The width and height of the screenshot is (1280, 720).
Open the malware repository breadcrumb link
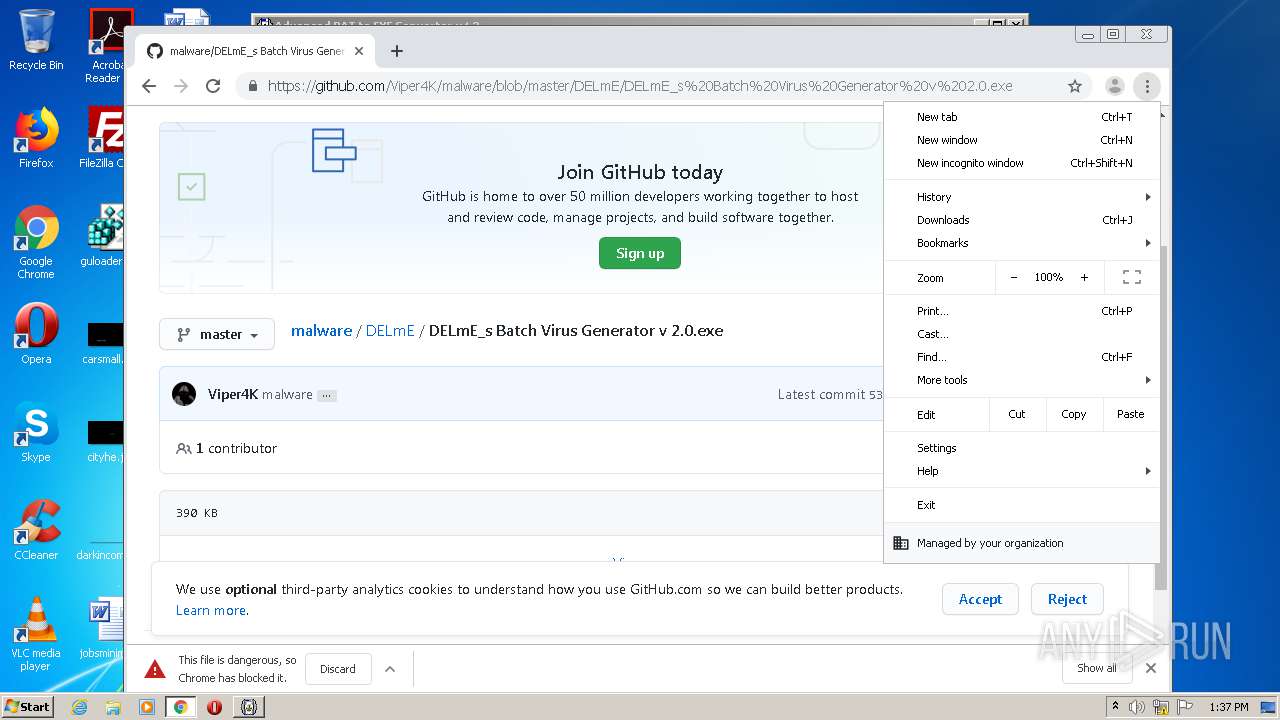(321, 331)
